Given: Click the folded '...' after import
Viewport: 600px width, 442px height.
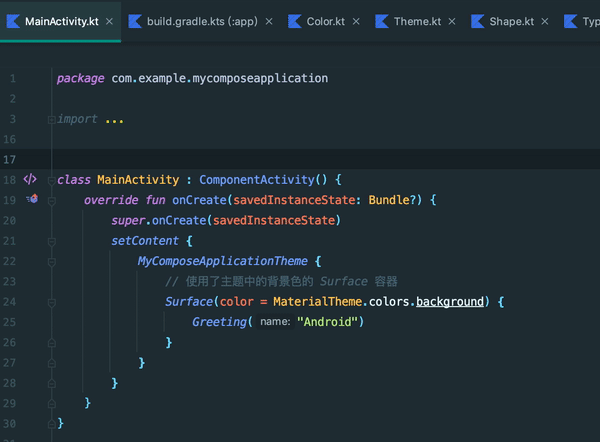Looking at the screenshot, I should [x=114, y=120].
